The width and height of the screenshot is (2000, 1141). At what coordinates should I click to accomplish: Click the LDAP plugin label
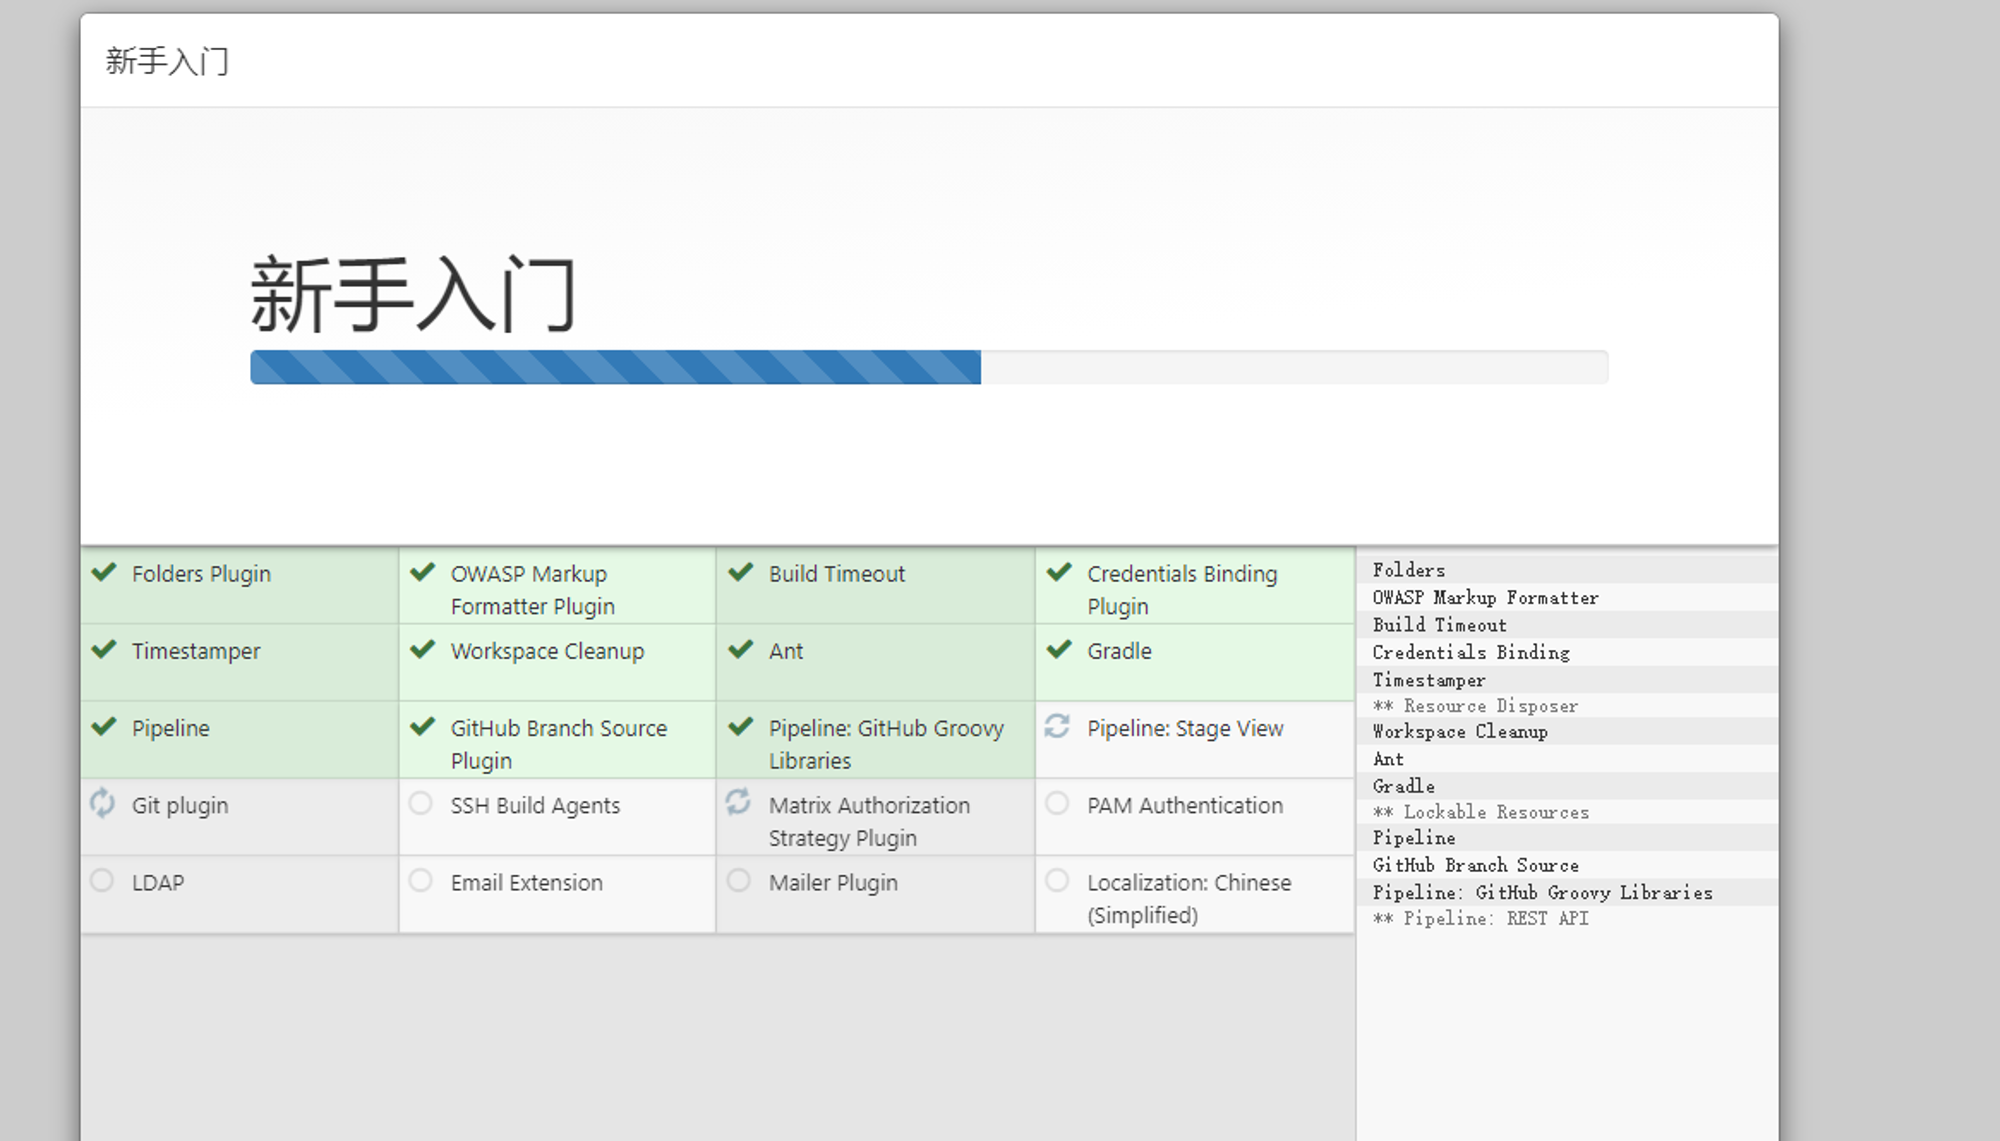(x=158, y=882)
